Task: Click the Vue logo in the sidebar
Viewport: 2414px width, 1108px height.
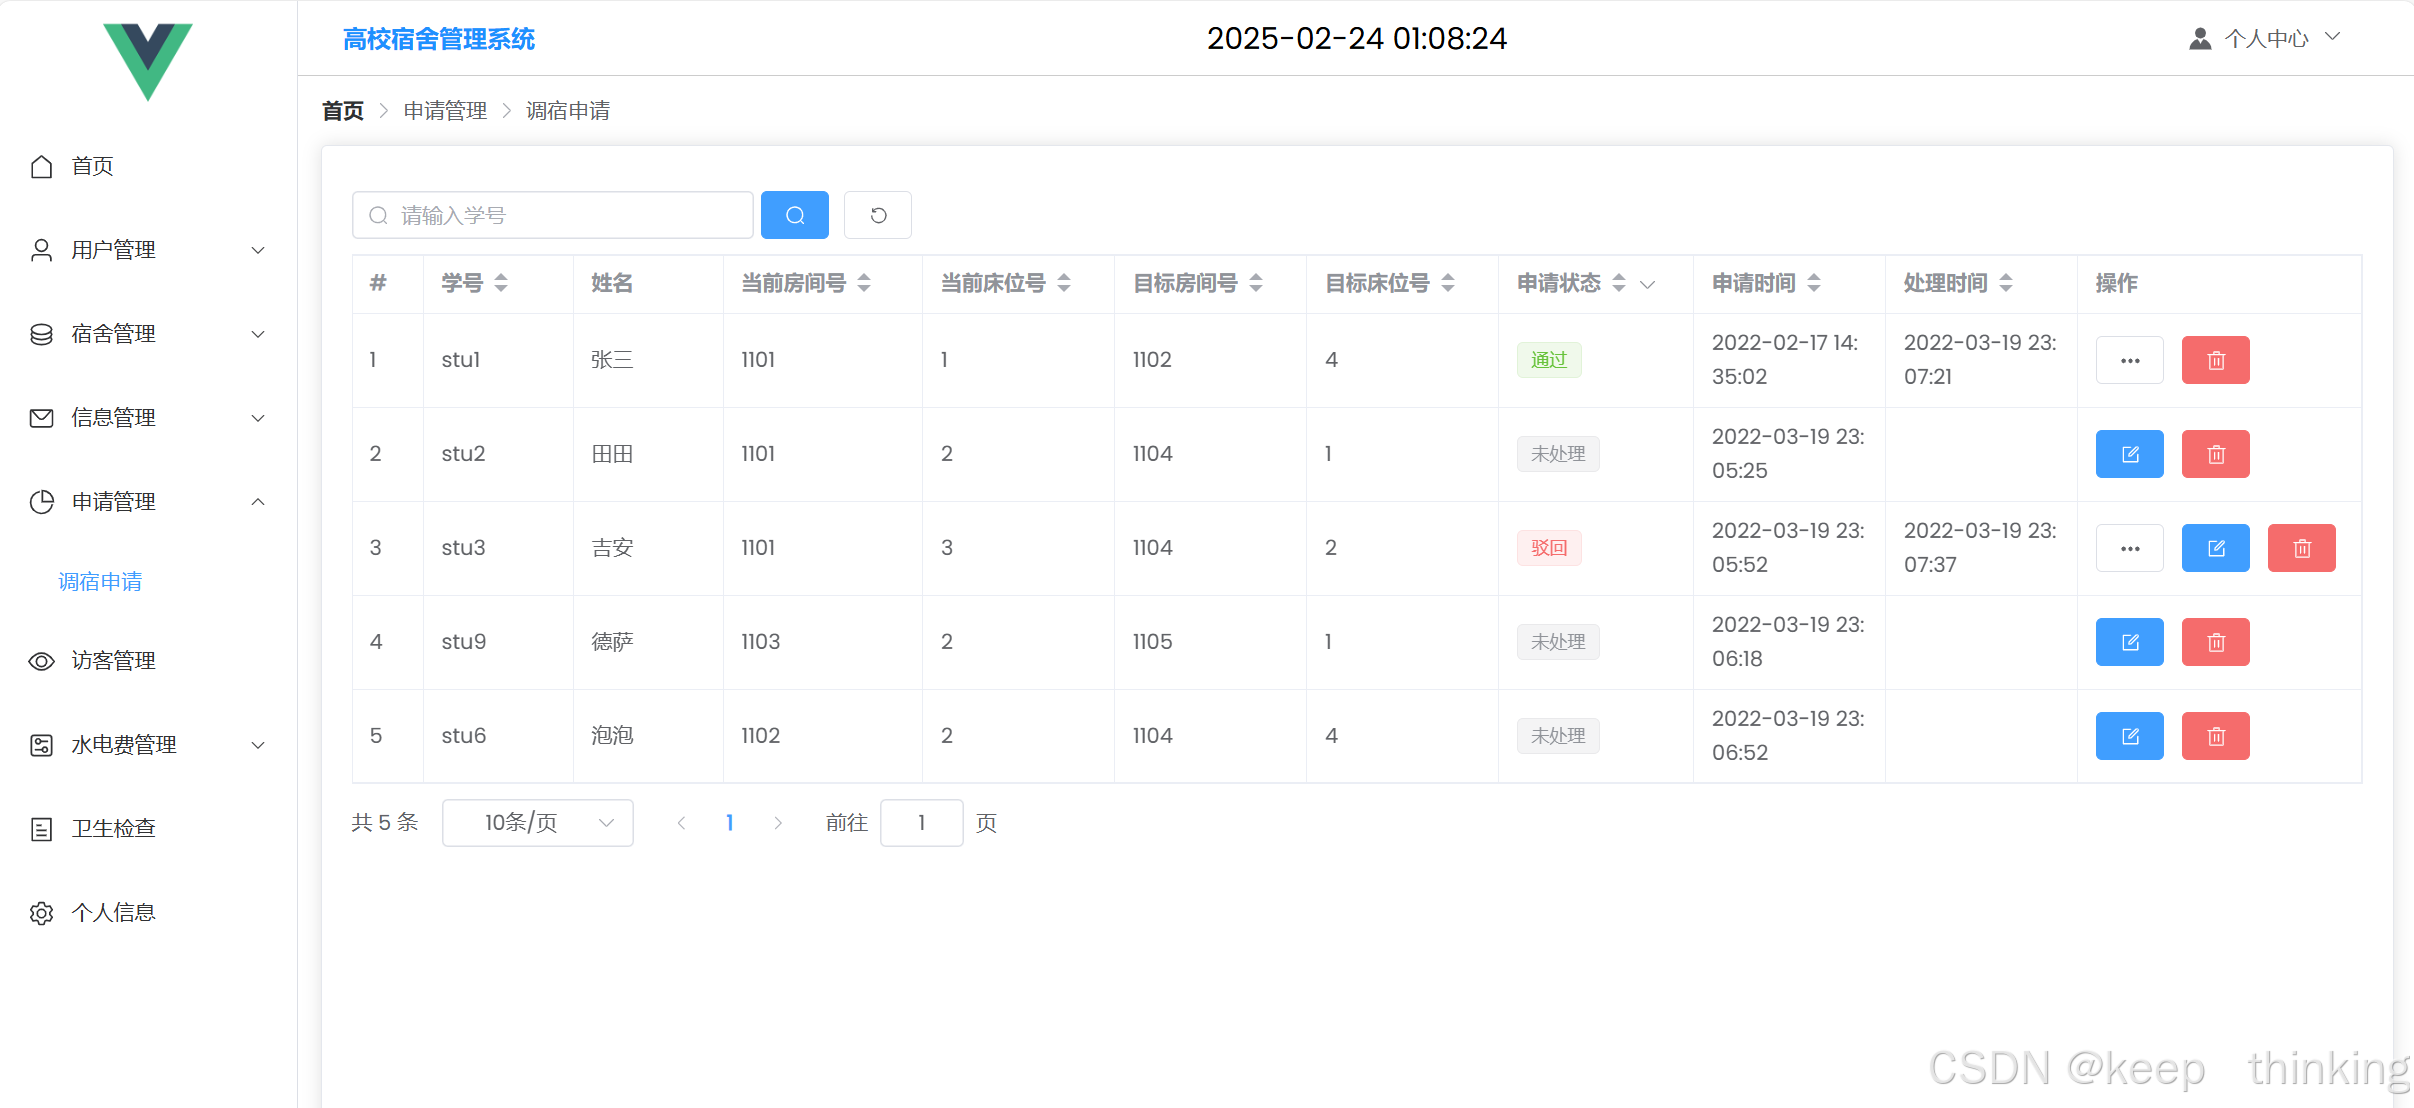Action: coord(148,60)
